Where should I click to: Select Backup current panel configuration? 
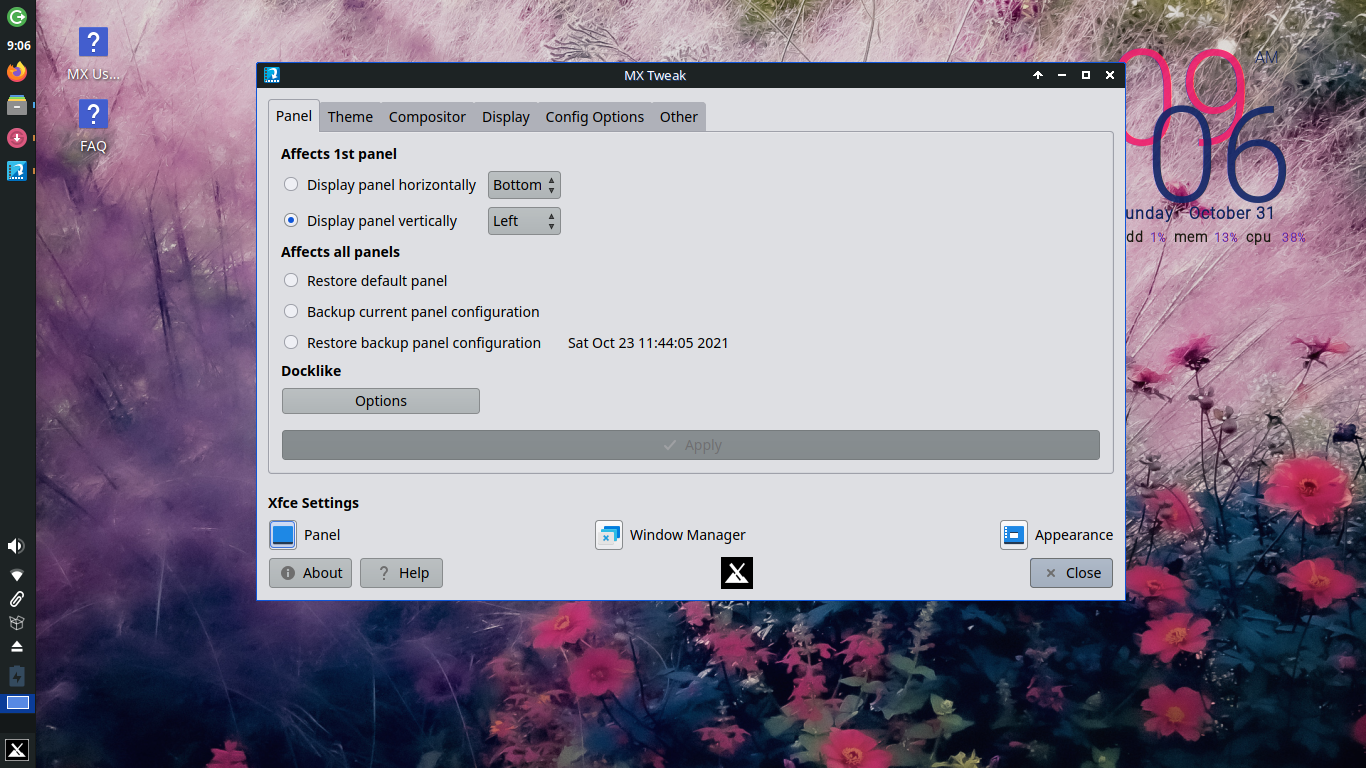(291, 311)
